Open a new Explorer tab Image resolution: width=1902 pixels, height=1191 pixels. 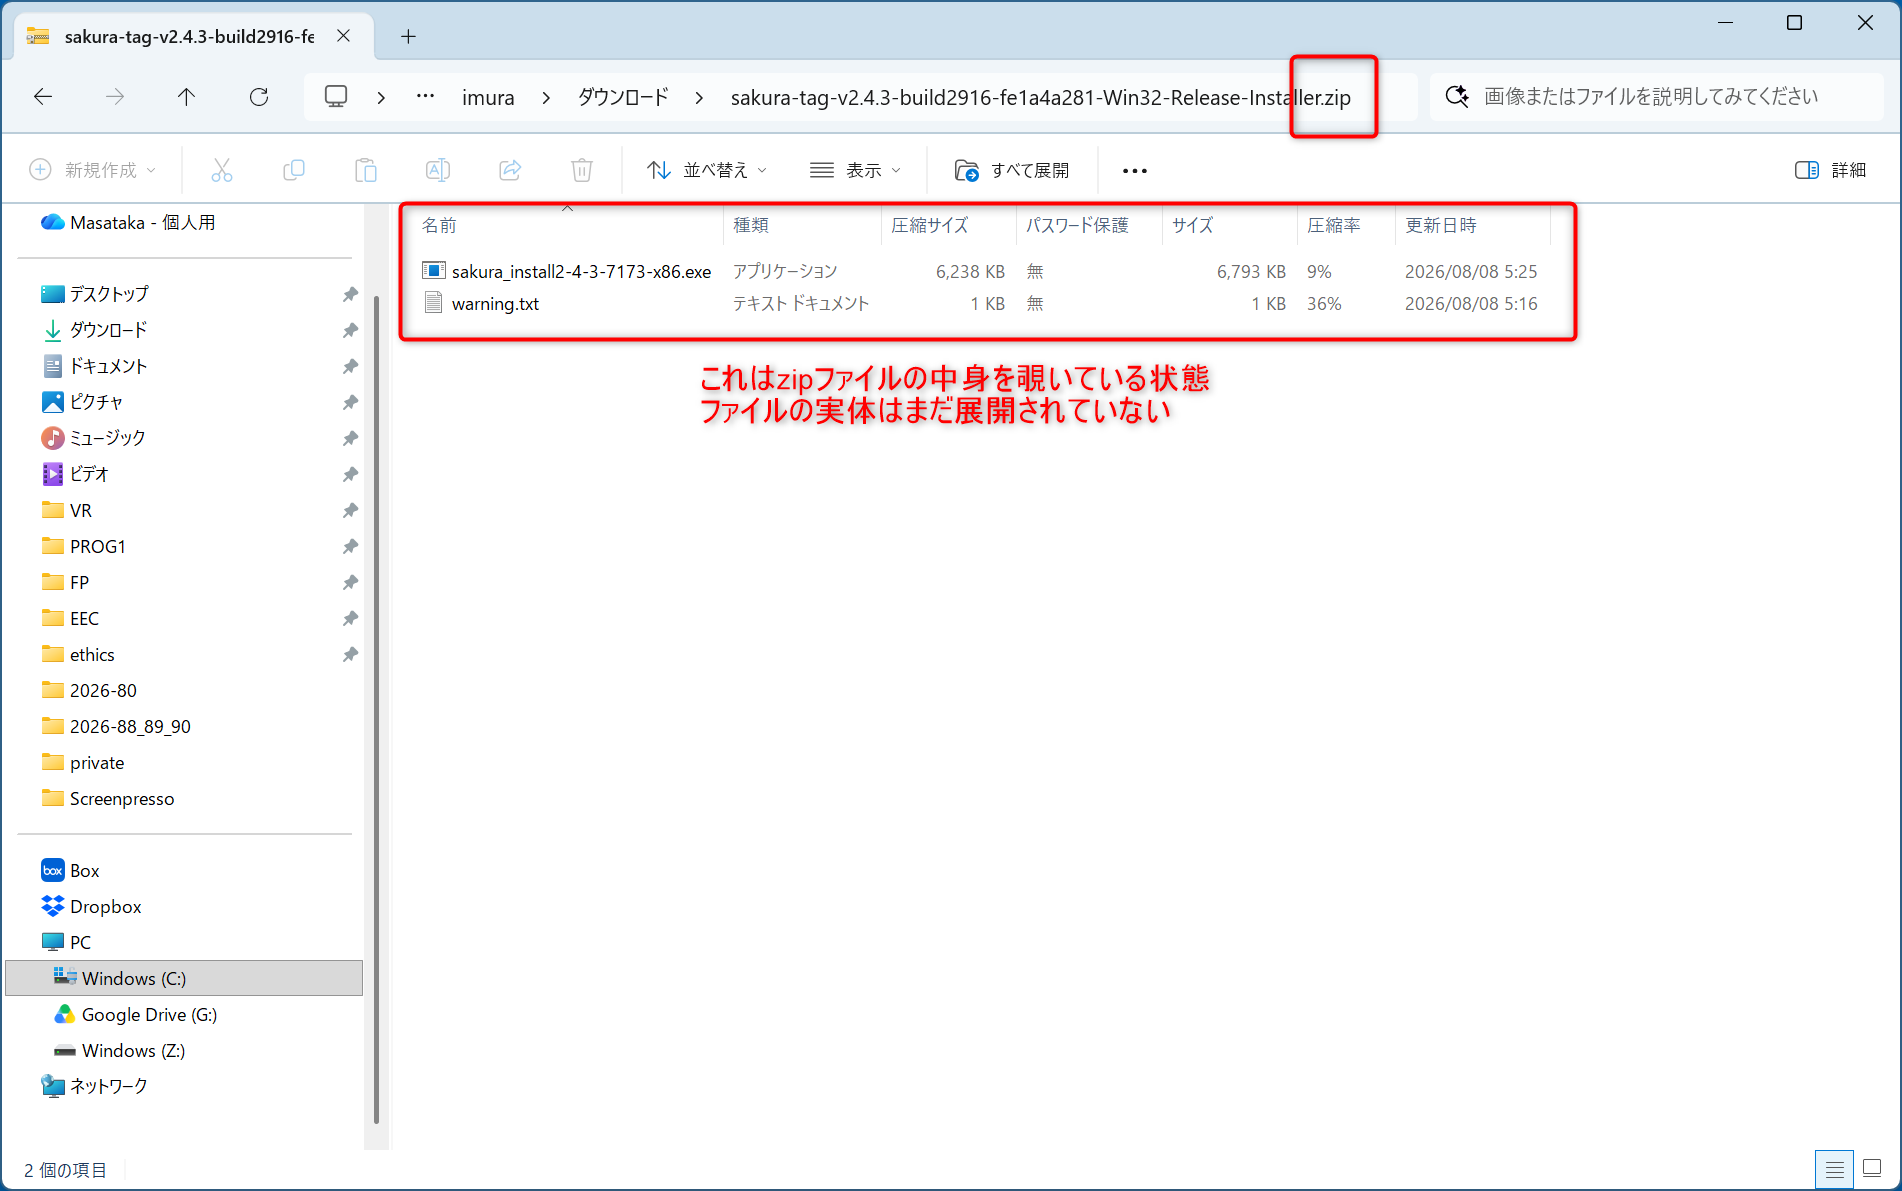tap(408, 37)
